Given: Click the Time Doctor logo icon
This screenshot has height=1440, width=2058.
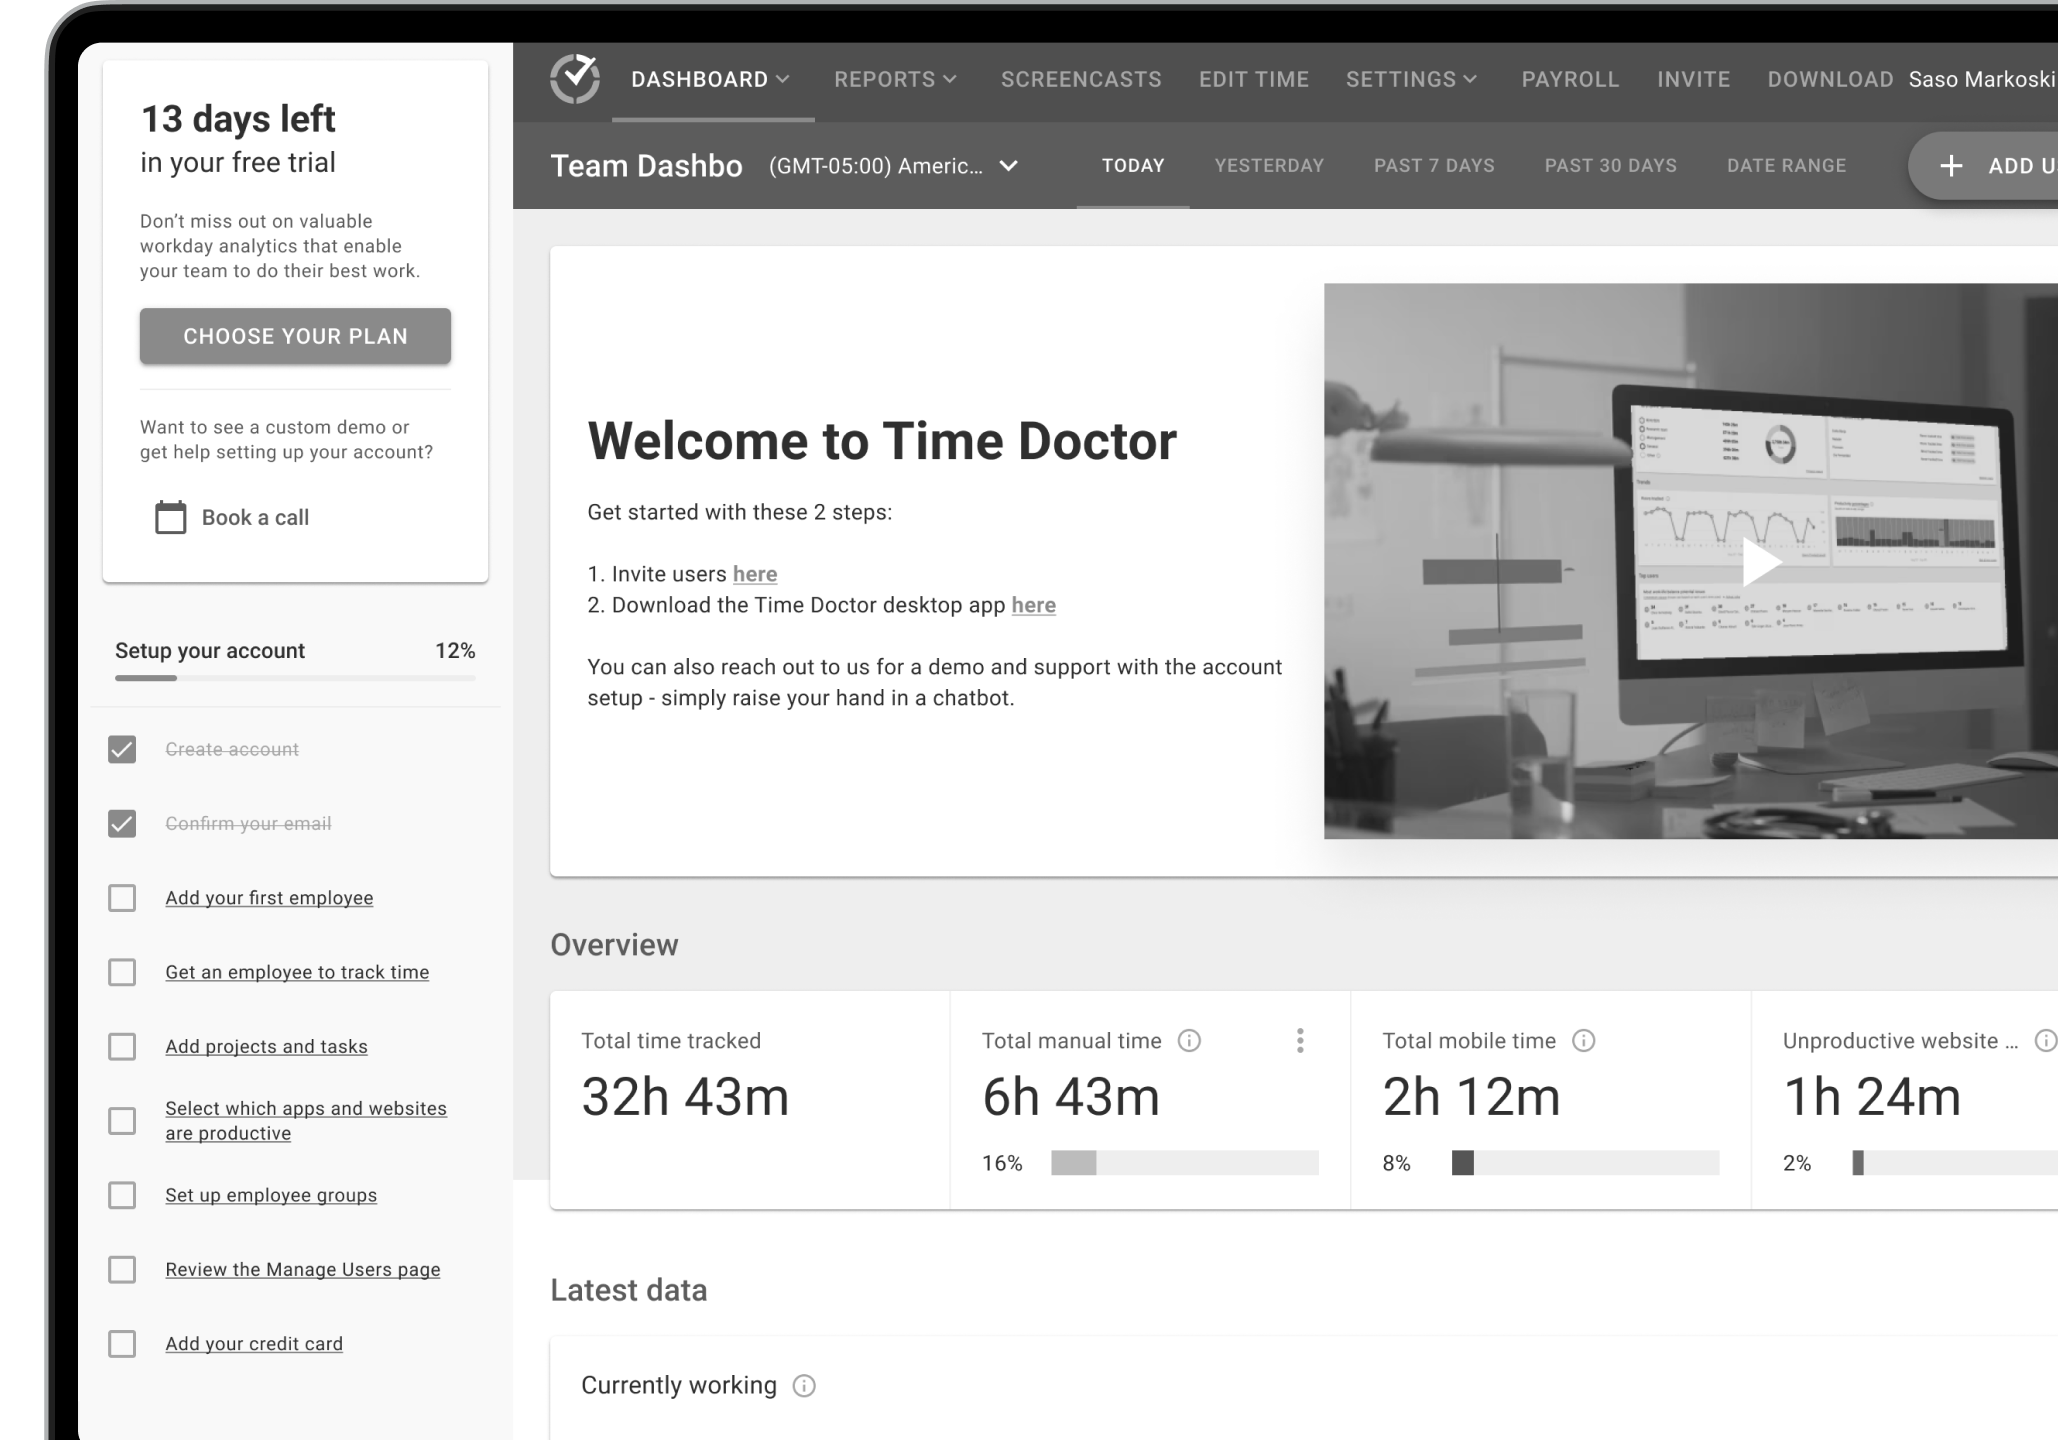Looking at the screenshot, I should pos(575,79).
